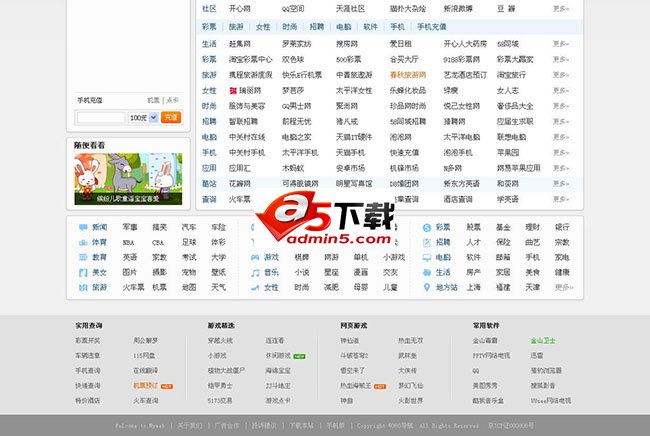Open the 植物大战僵尸 game link
The width and height of the screenshot is (650, 436).
pyautogui.click(x=226, y=371)
